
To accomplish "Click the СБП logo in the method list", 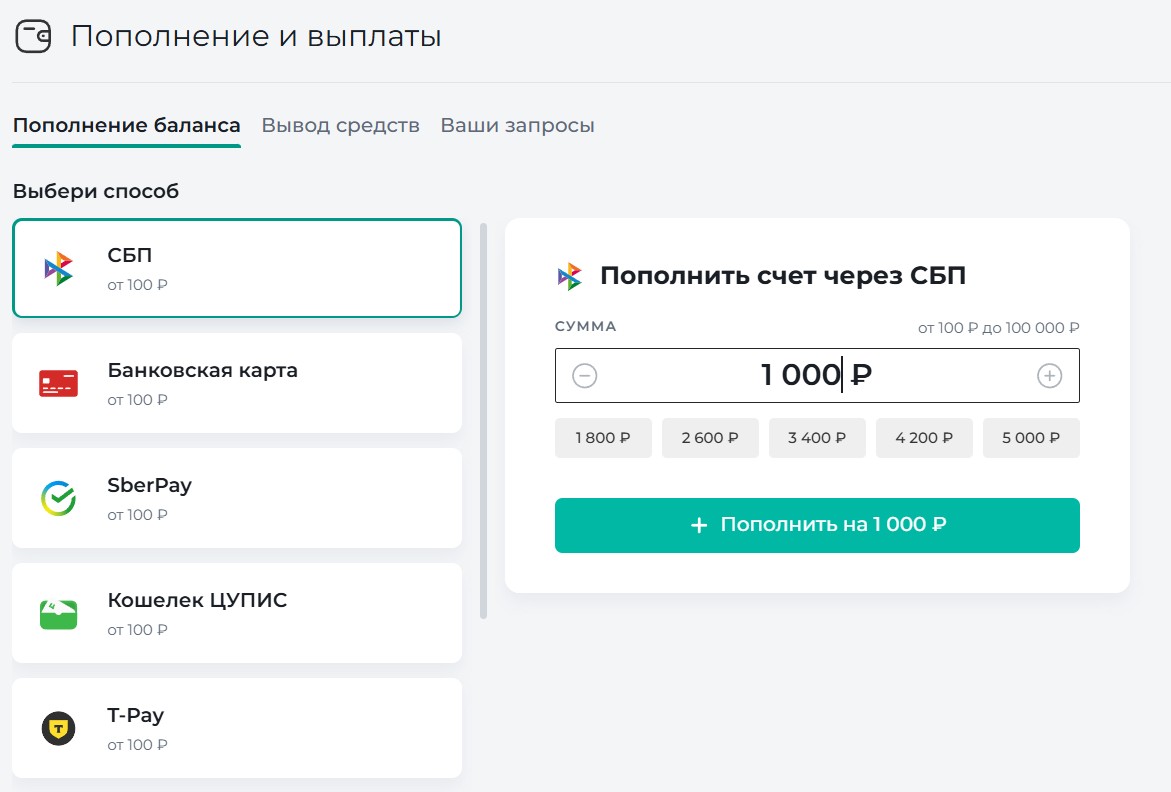I will (x=58, y=268).
